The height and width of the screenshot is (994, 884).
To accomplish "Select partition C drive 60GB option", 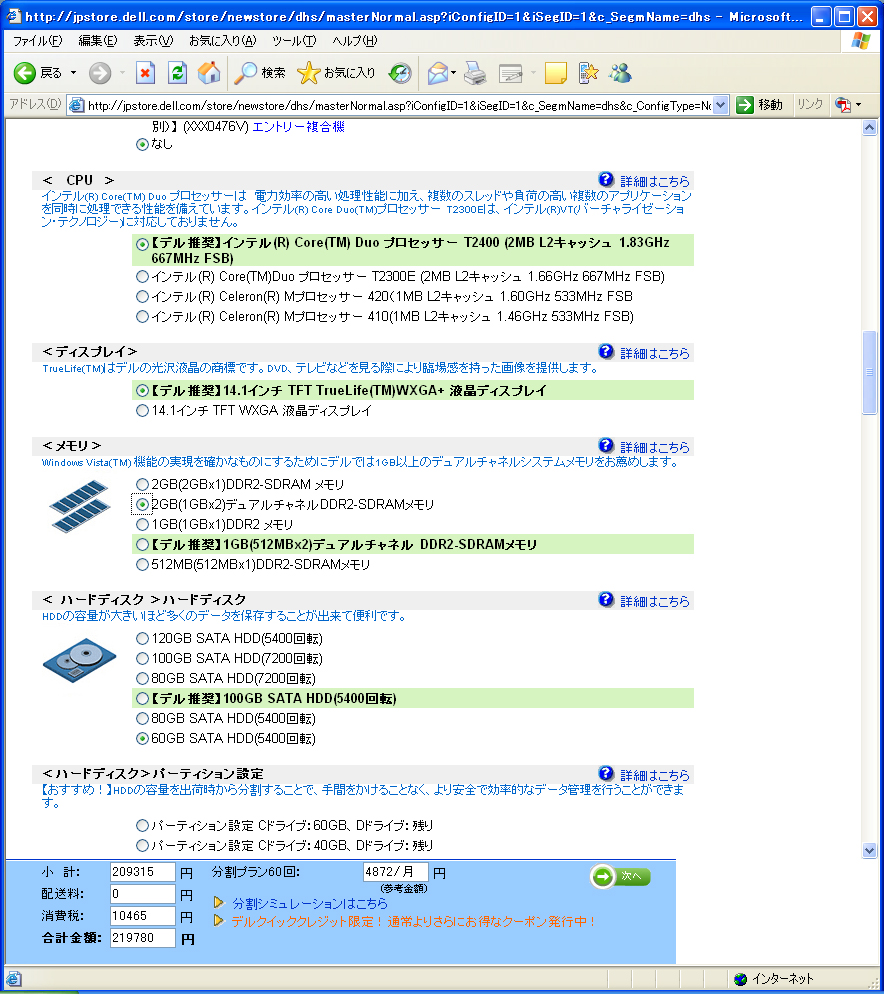I will (x=143, y=825).
